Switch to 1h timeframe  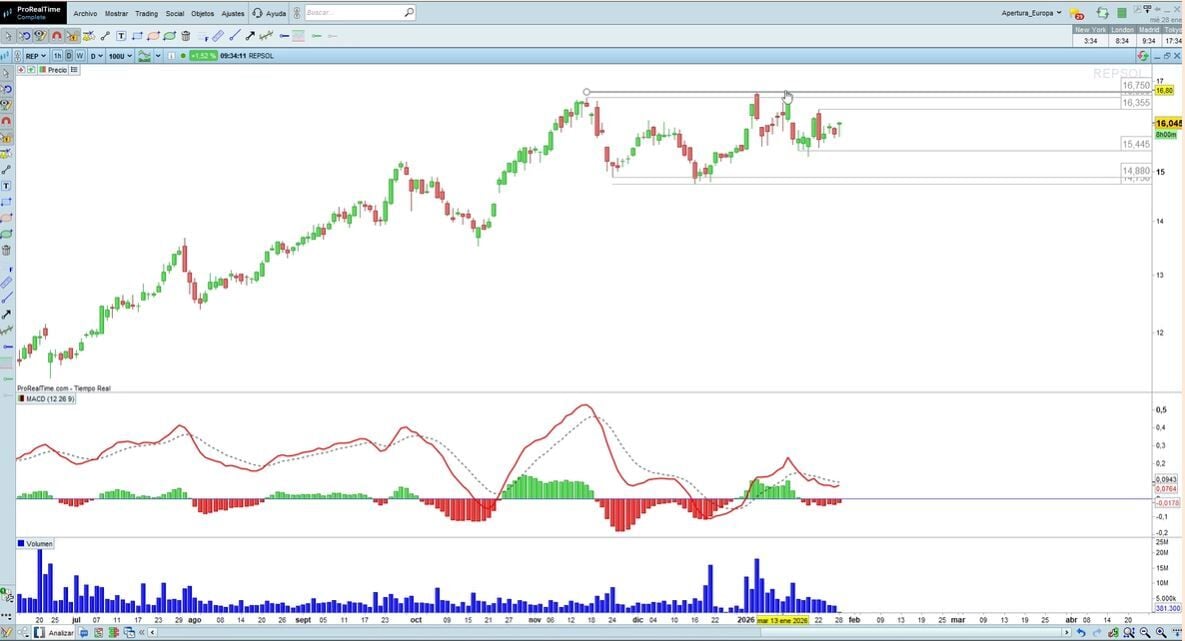tap(57, 56)
